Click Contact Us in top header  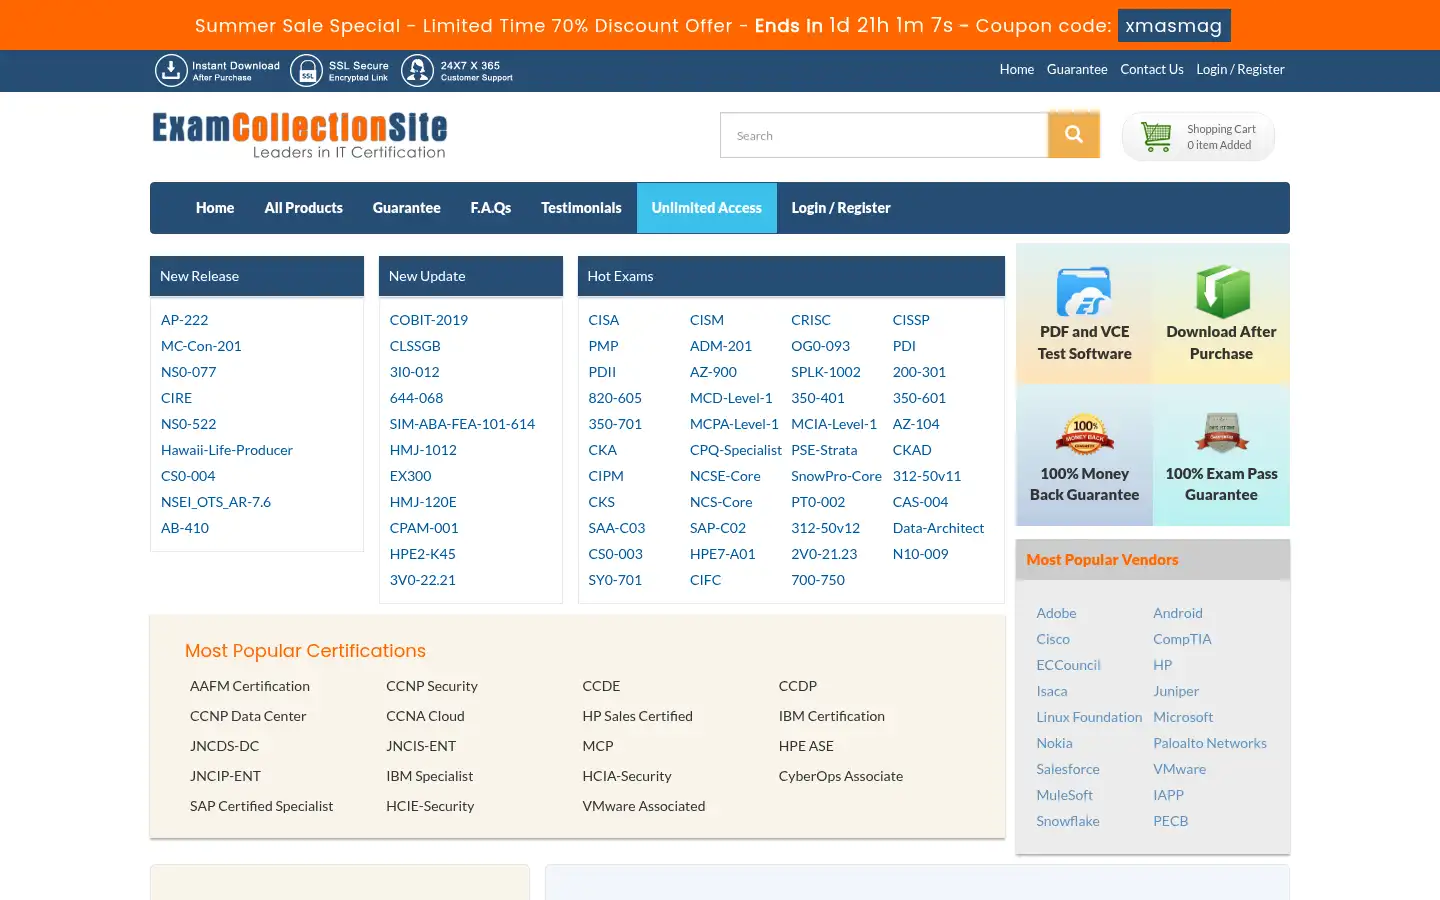(1152, 69)
